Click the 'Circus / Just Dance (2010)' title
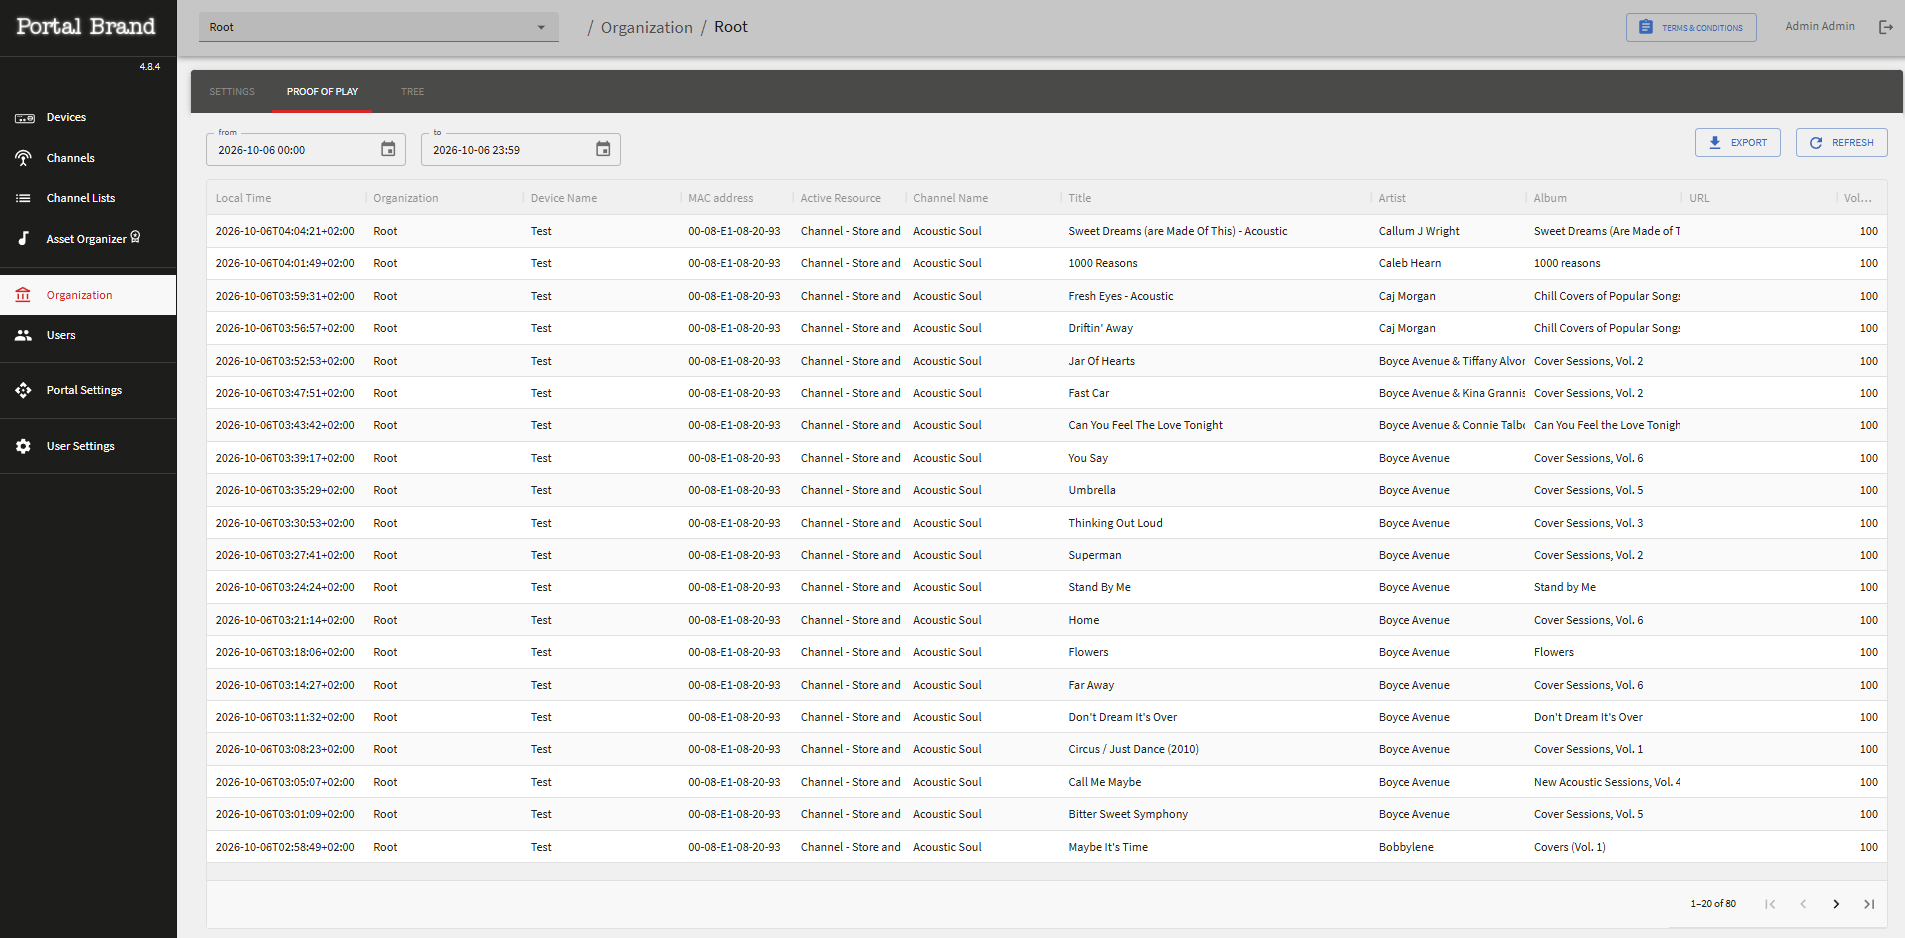 tap(1133, 749)
